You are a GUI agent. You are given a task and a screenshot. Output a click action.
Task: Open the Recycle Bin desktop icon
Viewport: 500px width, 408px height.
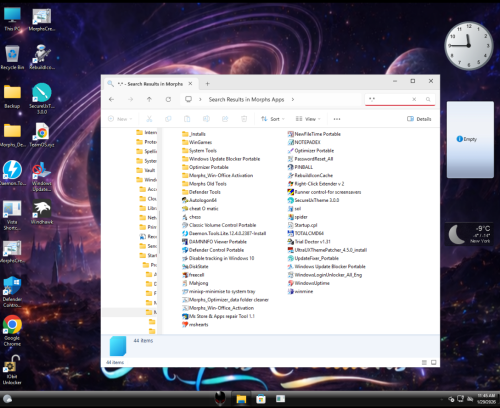[x=12, y=57]
